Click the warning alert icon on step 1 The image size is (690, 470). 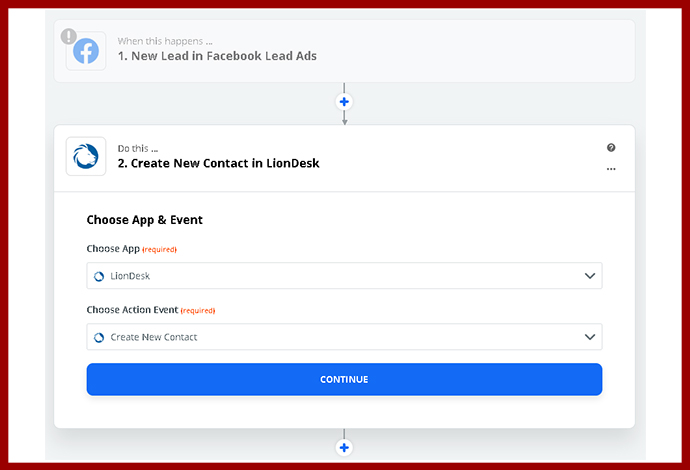pyautogui.click(x=68, y=36)
